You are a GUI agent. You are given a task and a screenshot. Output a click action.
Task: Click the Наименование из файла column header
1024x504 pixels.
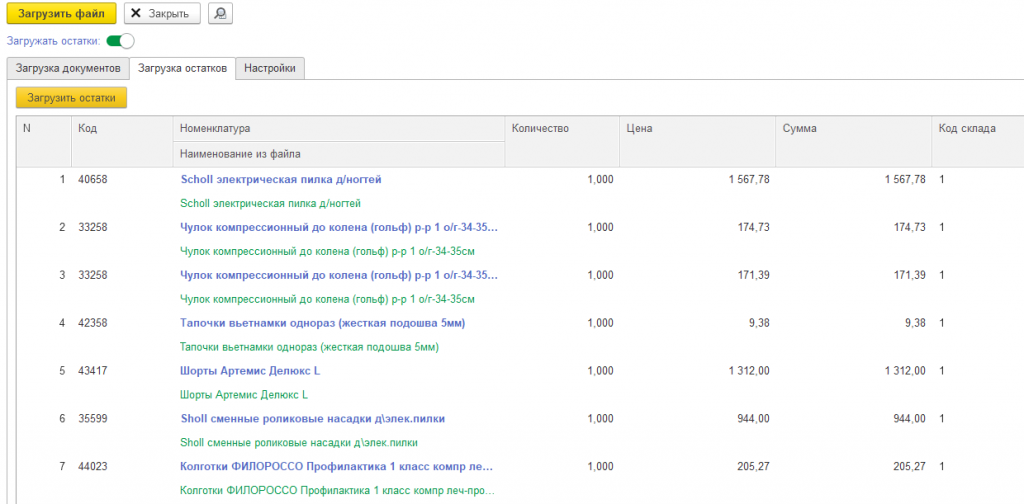click(339, 154)
